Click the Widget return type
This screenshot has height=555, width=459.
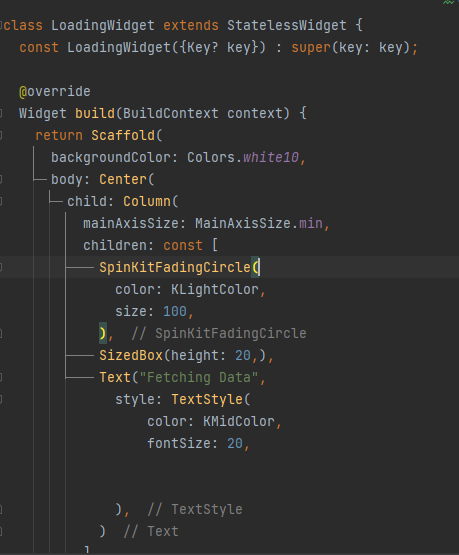(43, 114)
